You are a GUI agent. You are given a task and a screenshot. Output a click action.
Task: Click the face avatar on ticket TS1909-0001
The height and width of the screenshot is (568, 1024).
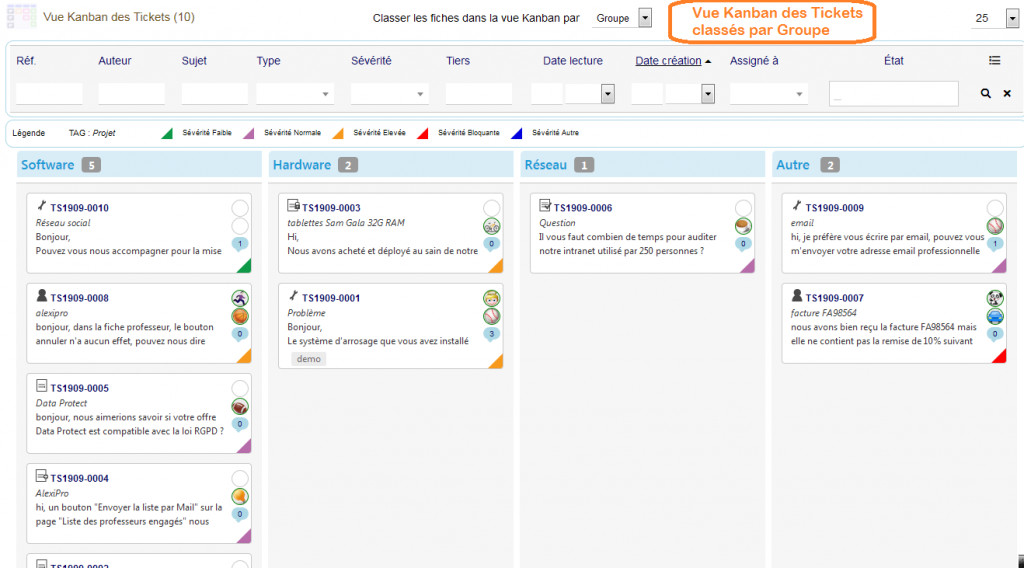[x=491, y=298]
